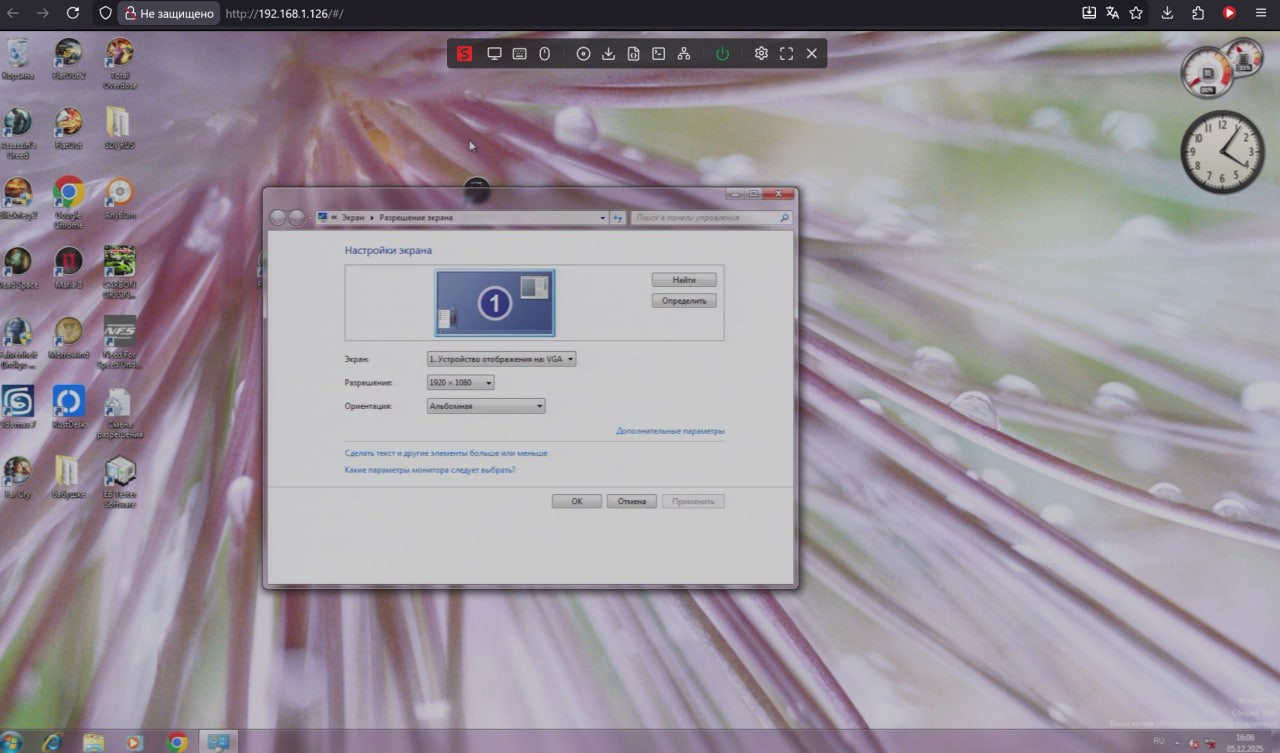Toggle fullscreen icon in KVM toolbar
The width and height of the screenshot is (1280, 753).
786,54
